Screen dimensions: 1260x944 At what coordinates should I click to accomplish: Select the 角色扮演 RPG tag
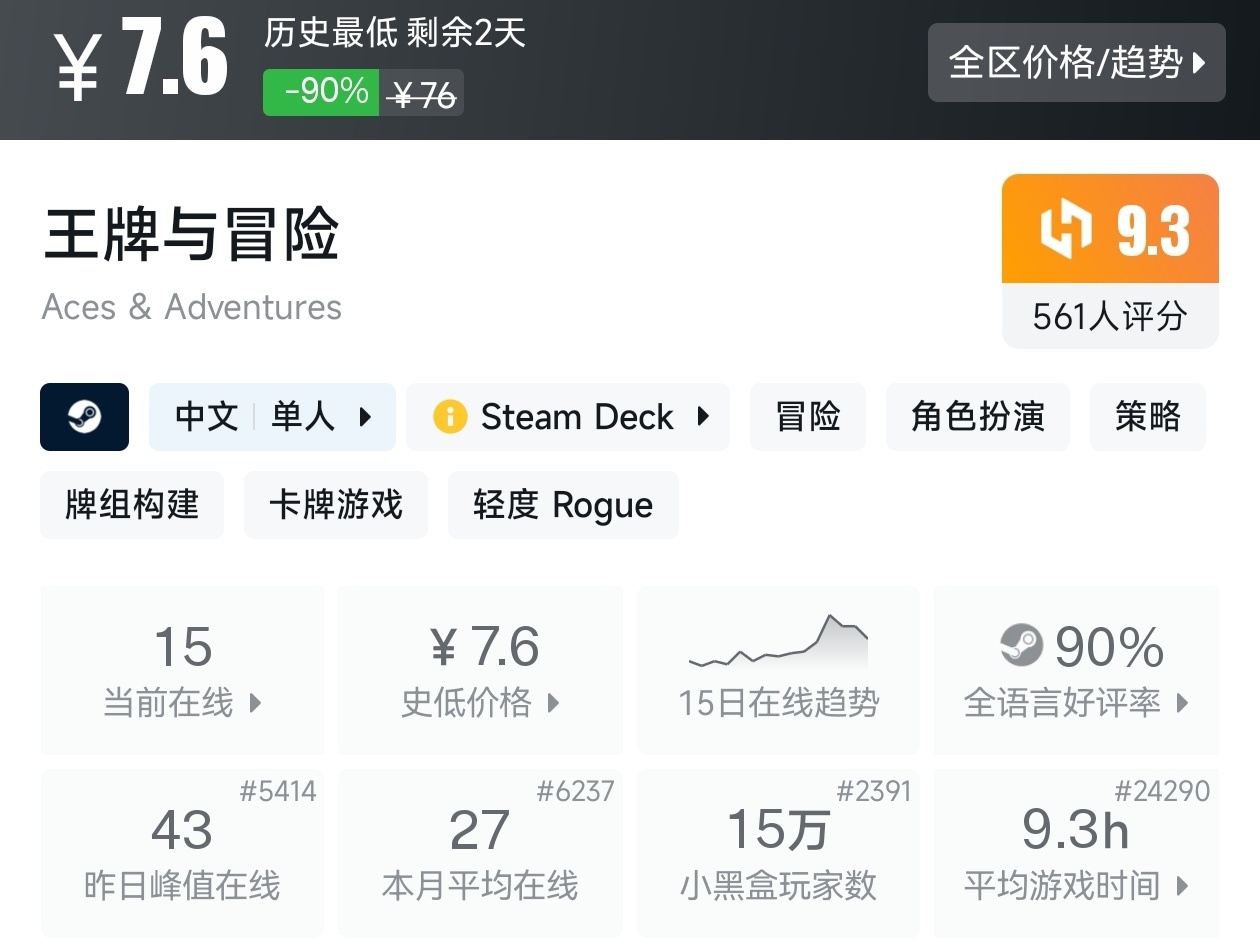[x=977, y=417]
